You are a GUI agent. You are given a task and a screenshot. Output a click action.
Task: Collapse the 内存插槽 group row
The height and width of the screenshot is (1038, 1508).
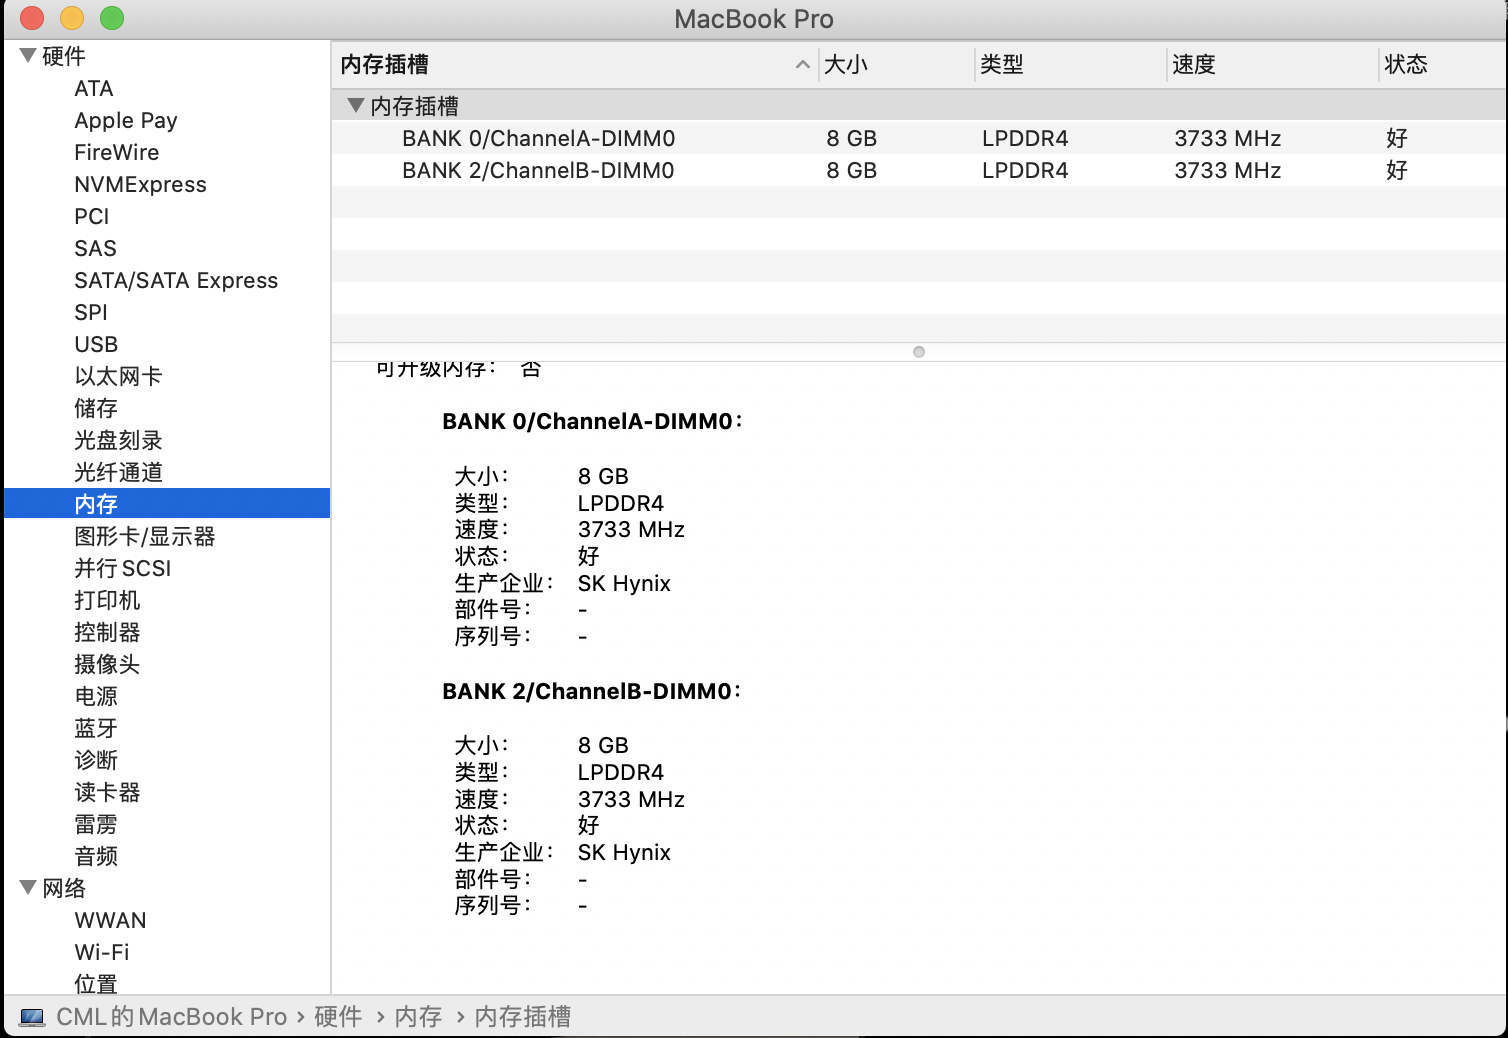coord(355,105)
